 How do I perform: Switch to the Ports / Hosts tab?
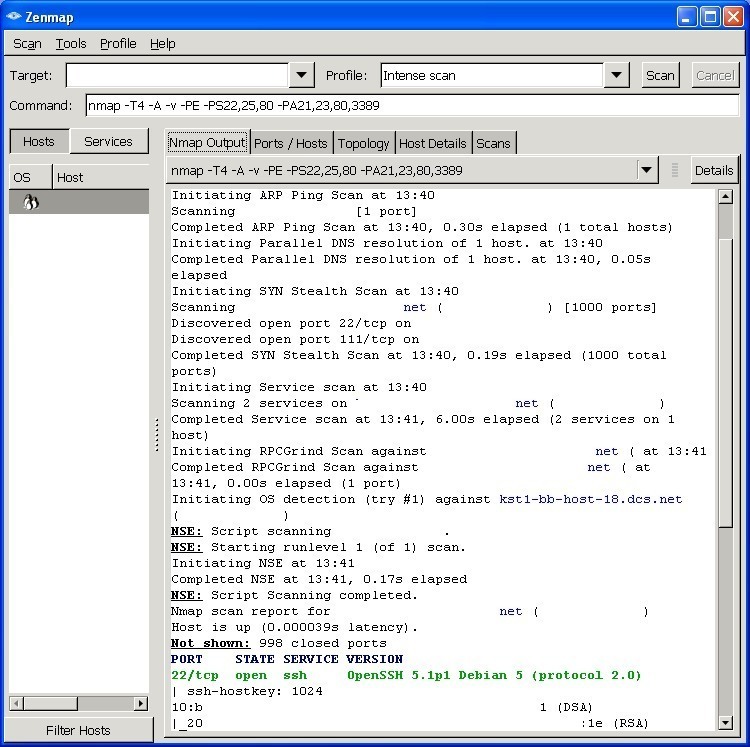click(291, 143)
